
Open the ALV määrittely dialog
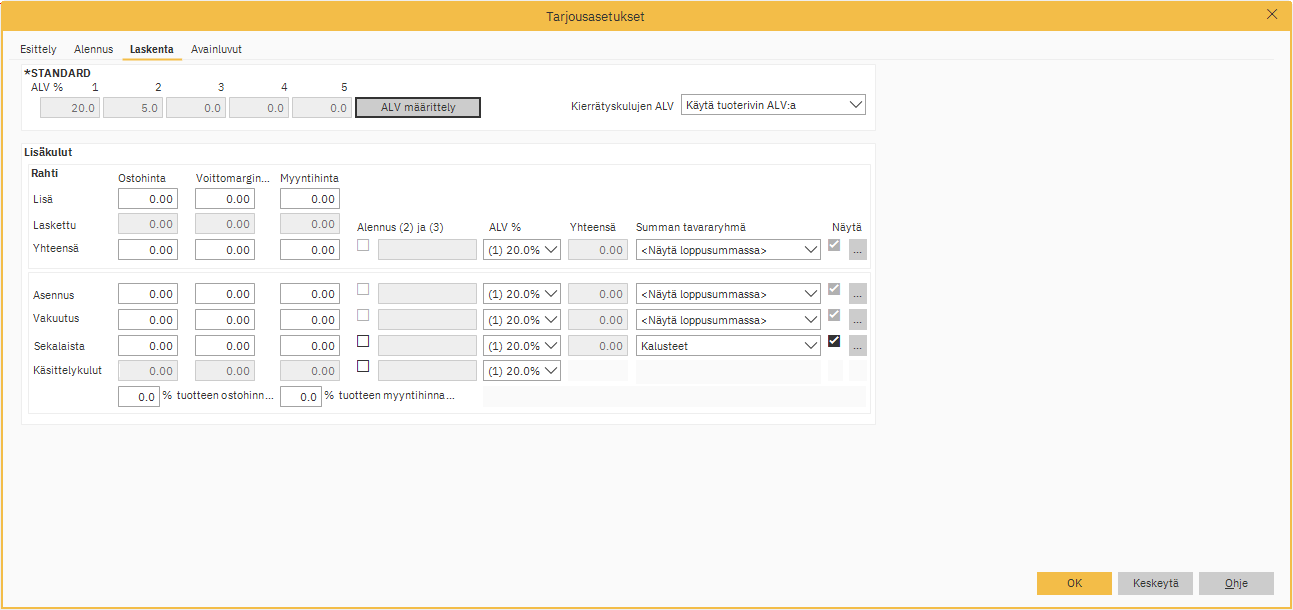(417, 107)
